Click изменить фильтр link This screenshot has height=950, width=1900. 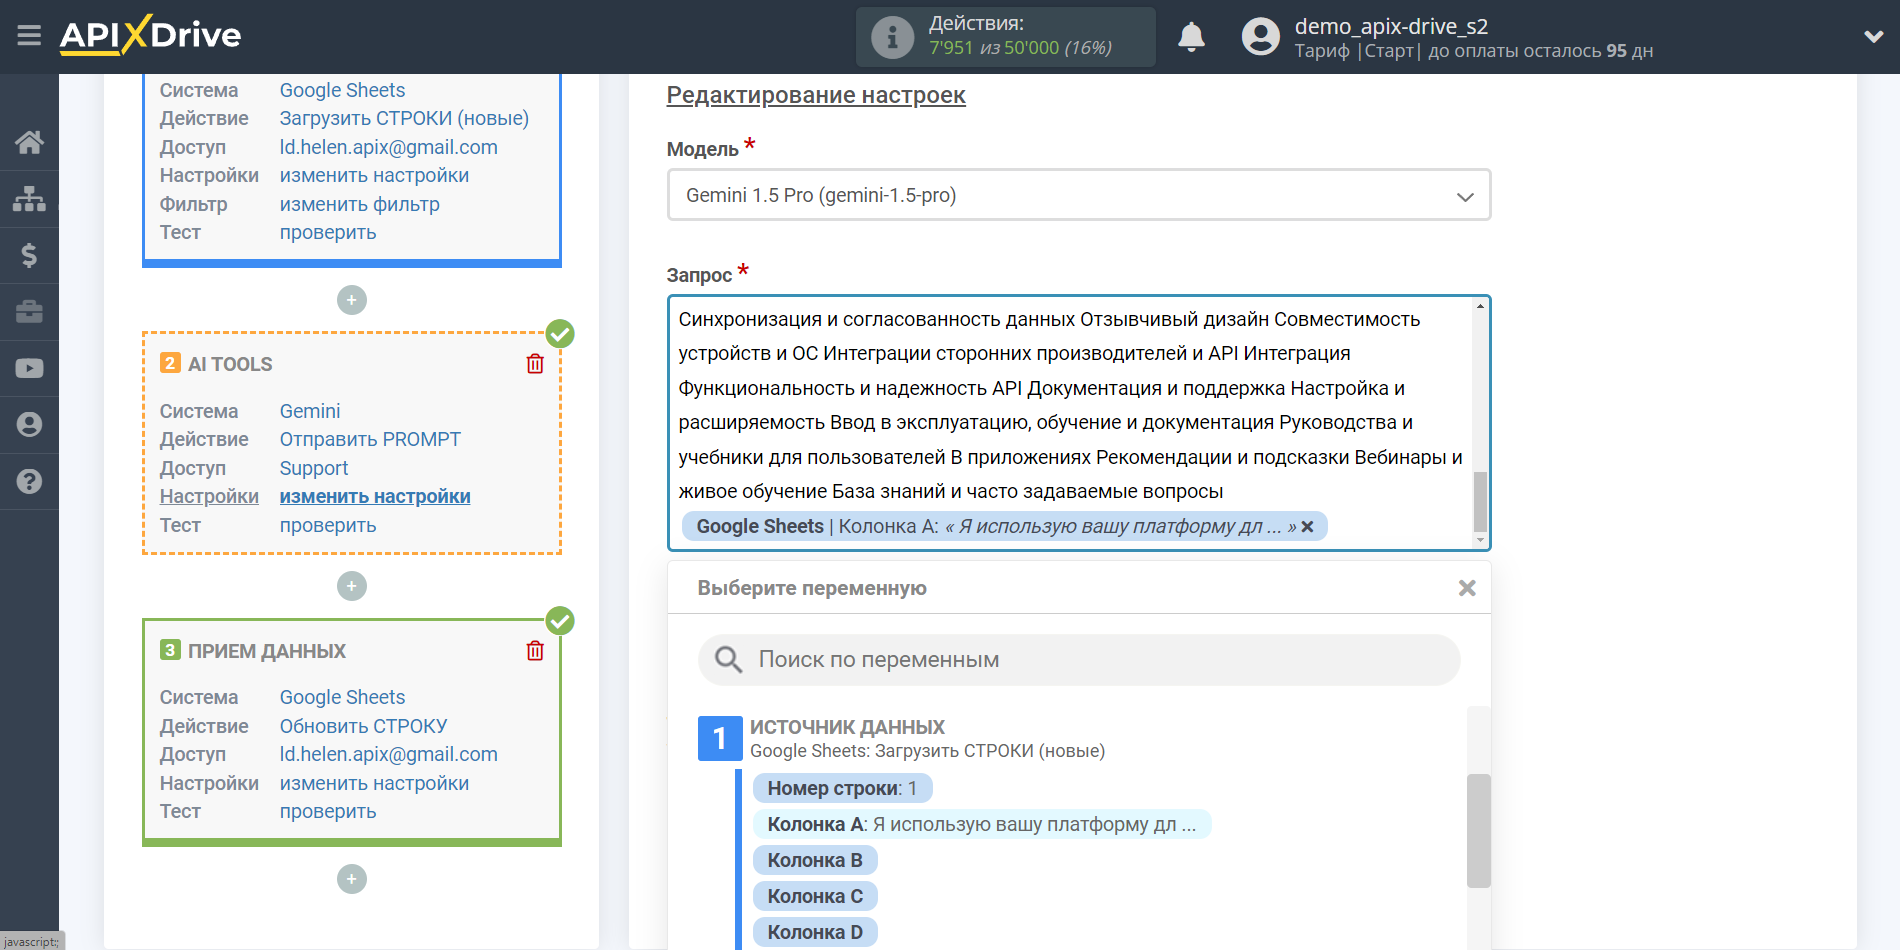pos(359,204)
